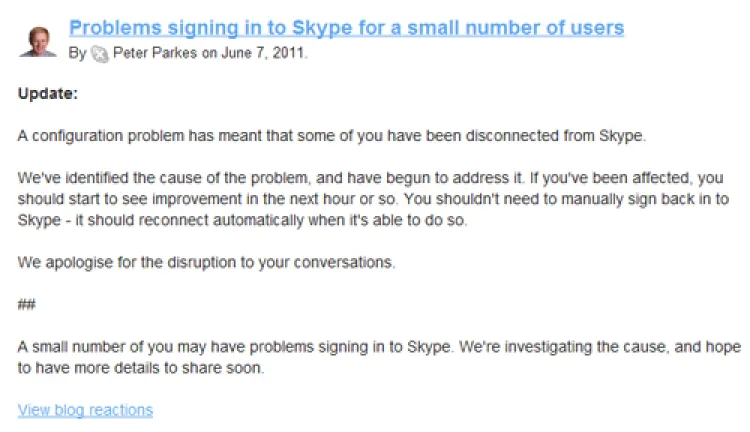Screen dimensions: 750x432
Task: Select the bold 'Update:' heading
Action: [47, 93]
